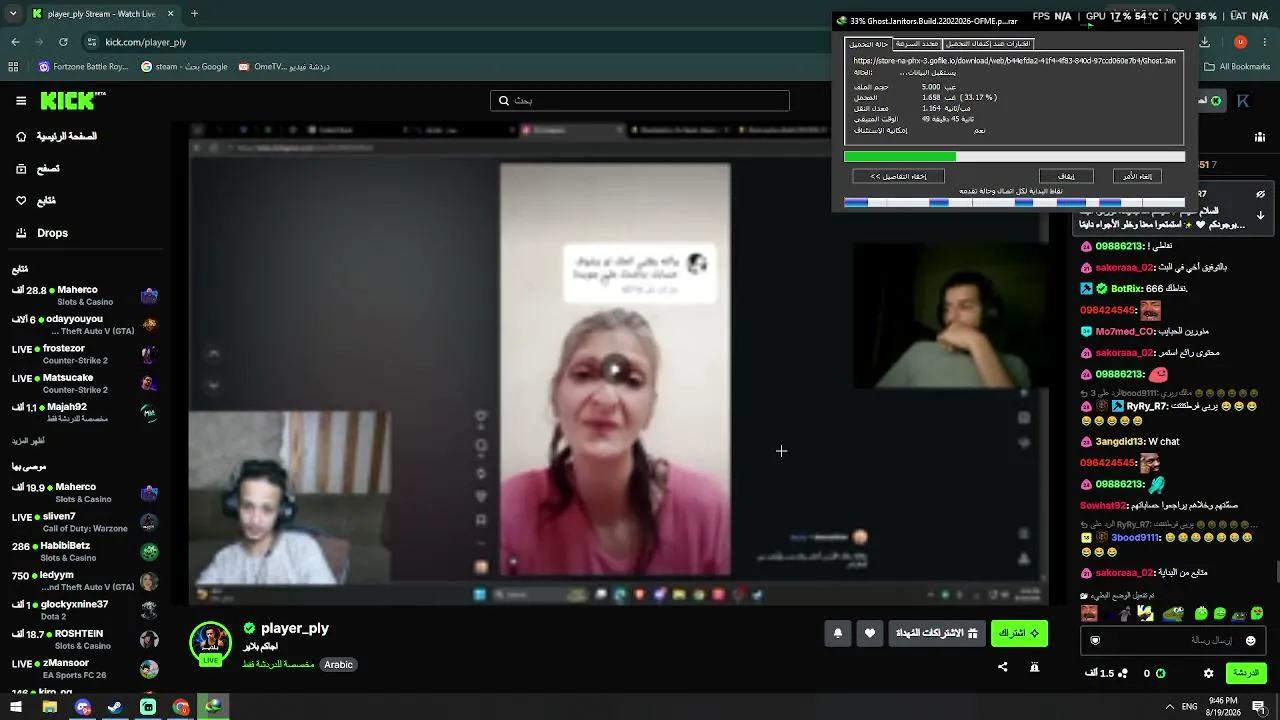Click the gift subscriptions button
The height and width of the screenshot is (720, 1280).
(x=937, y=633)
